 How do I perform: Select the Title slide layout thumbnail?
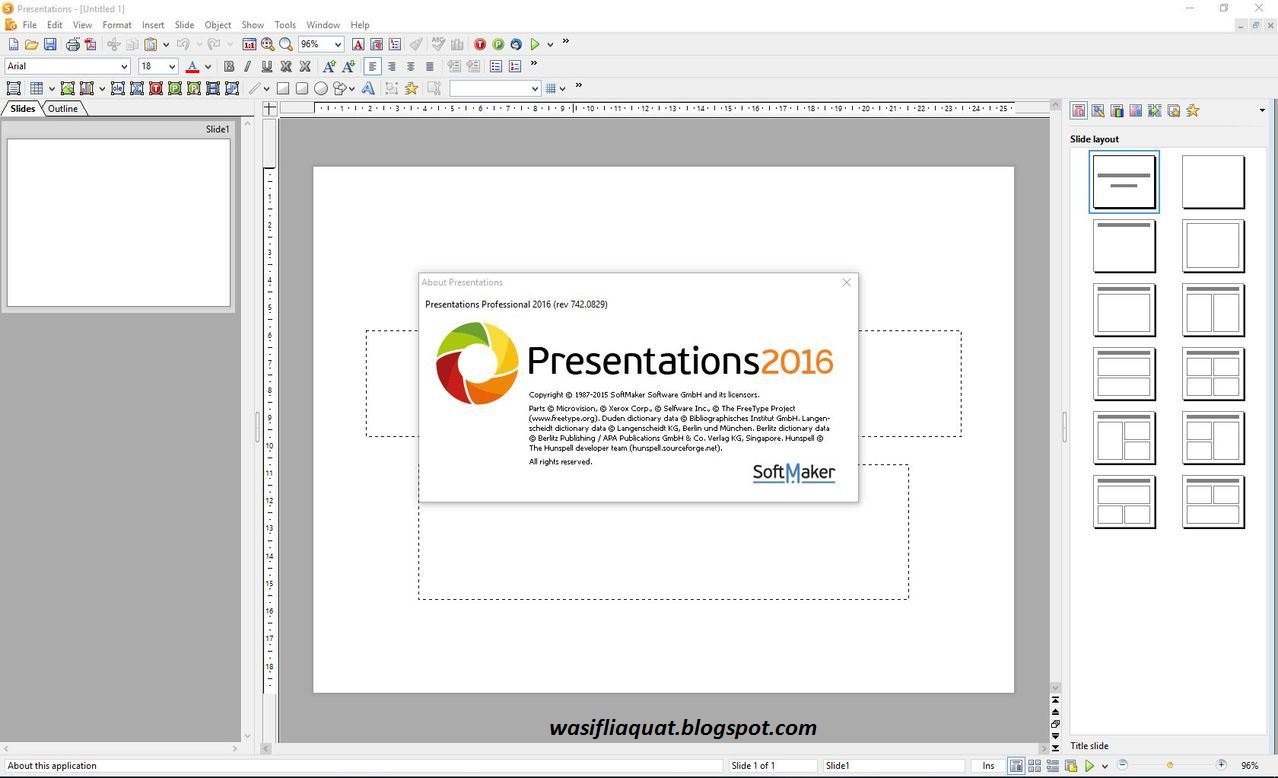click(1124, 181)
